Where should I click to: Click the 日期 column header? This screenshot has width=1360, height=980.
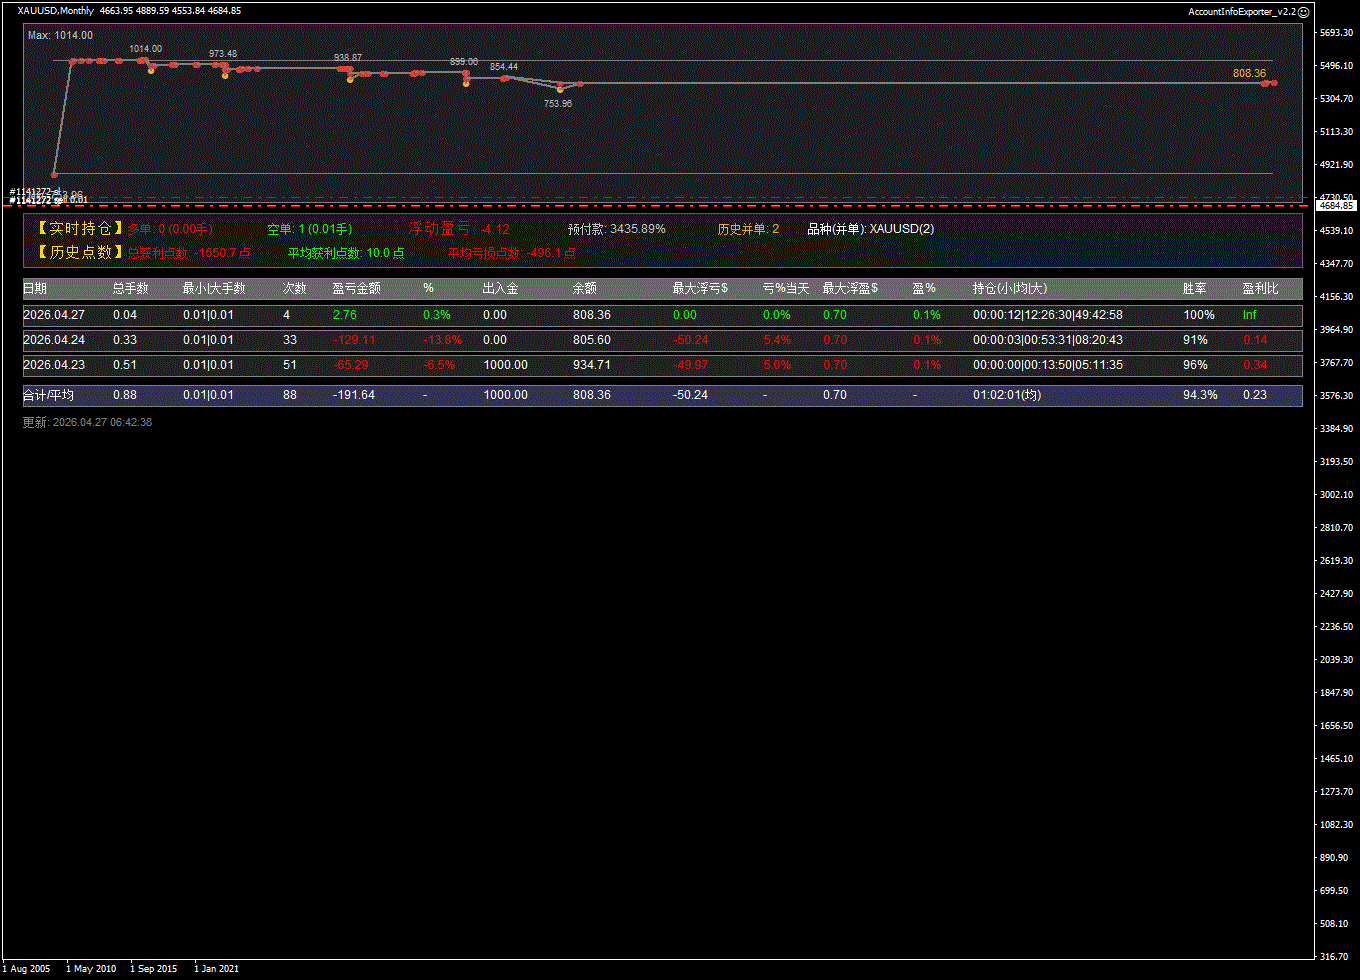coord(35,288)
